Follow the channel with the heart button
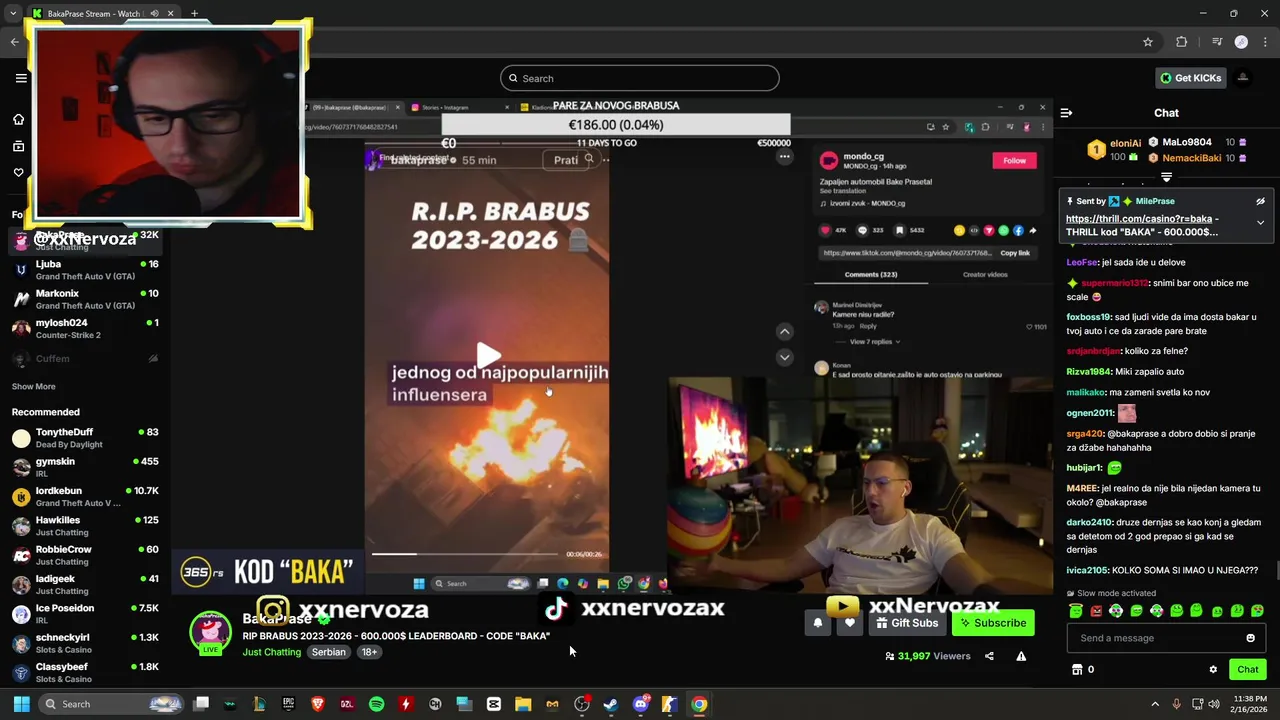The width and height of the screenshot is (1280, 720). point(849,623)
